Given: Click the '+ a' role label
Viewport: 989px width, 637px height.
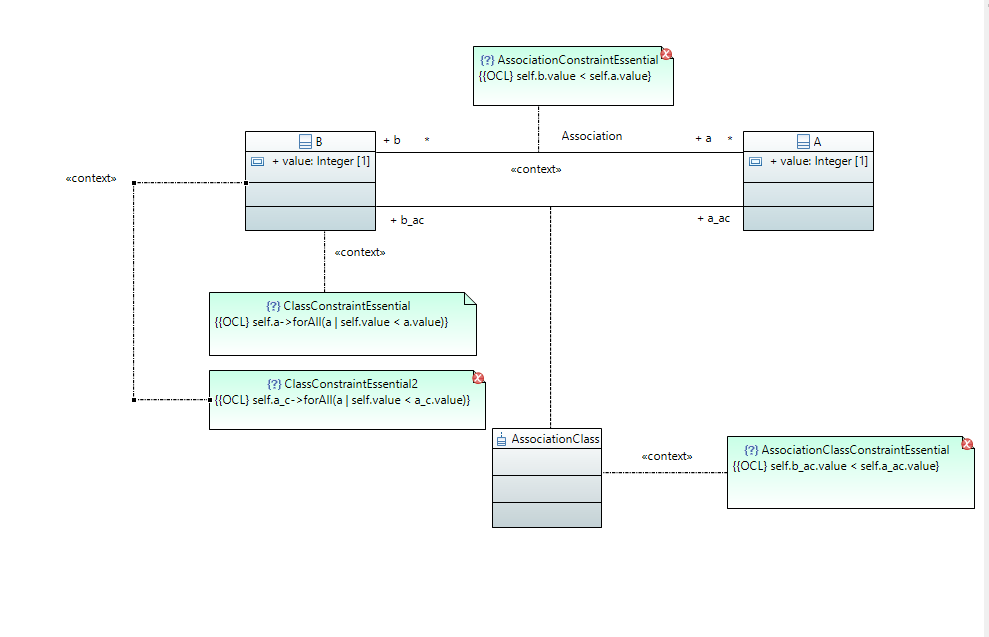Looking at the screenshot, I should point(703,138).
